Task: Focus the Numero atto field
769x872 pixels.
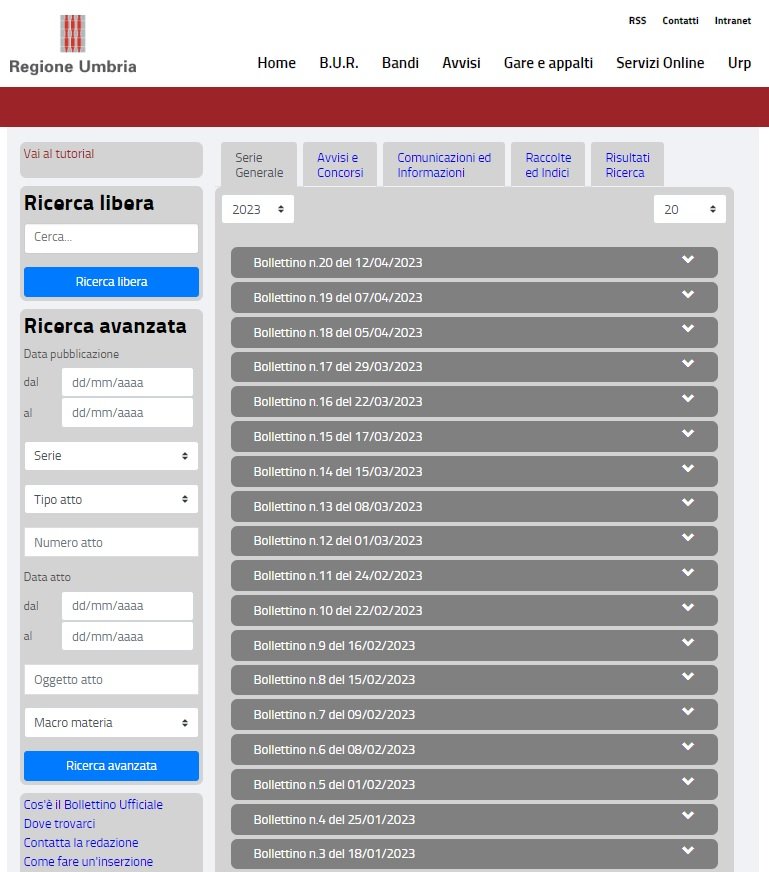Action: (x=111, y=542)
